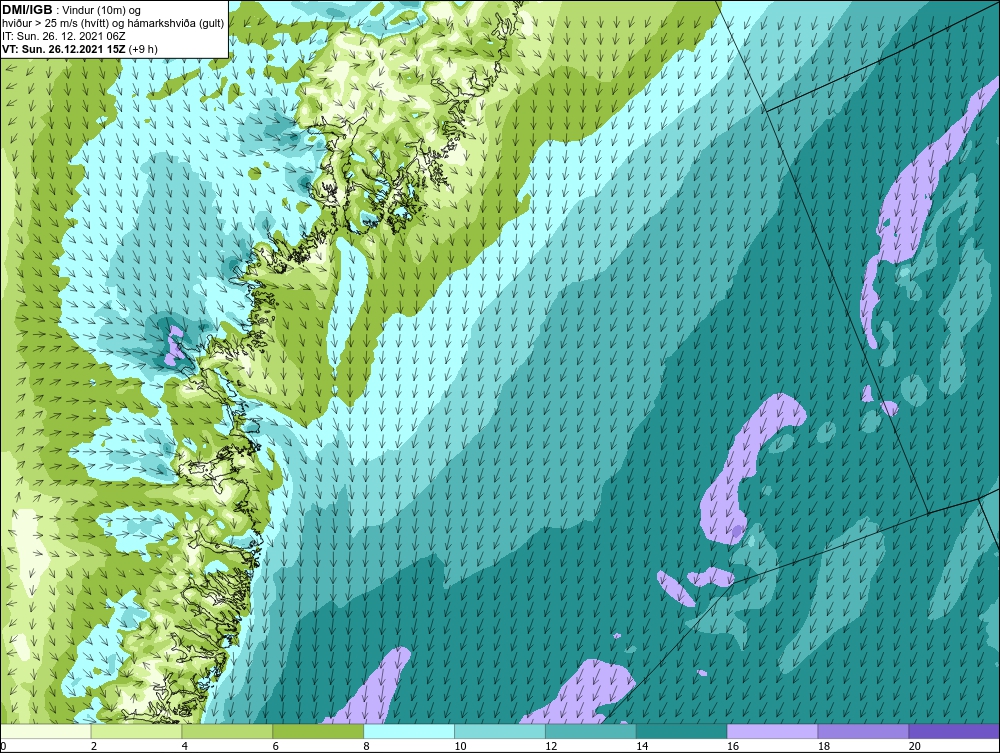This screenshot has width=1000, height=753.
Task: Click the legend scale value '20'
Action: (915, 746)
